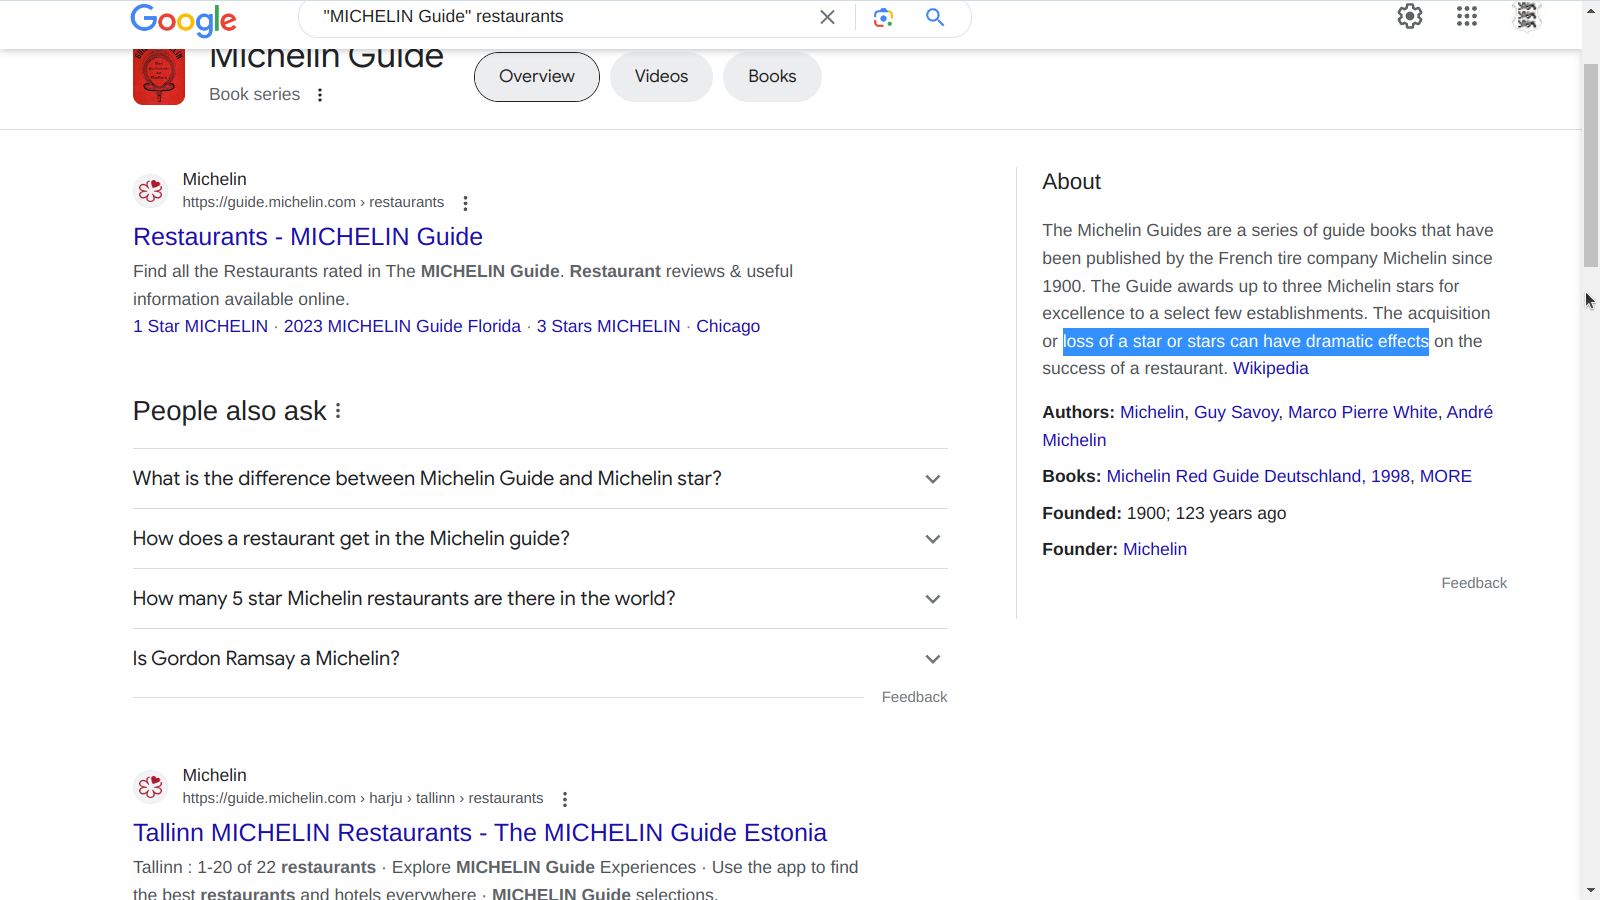This screenshot has height=900, width=1600.
Task: Clear the search box text
Action: (827, 17)
